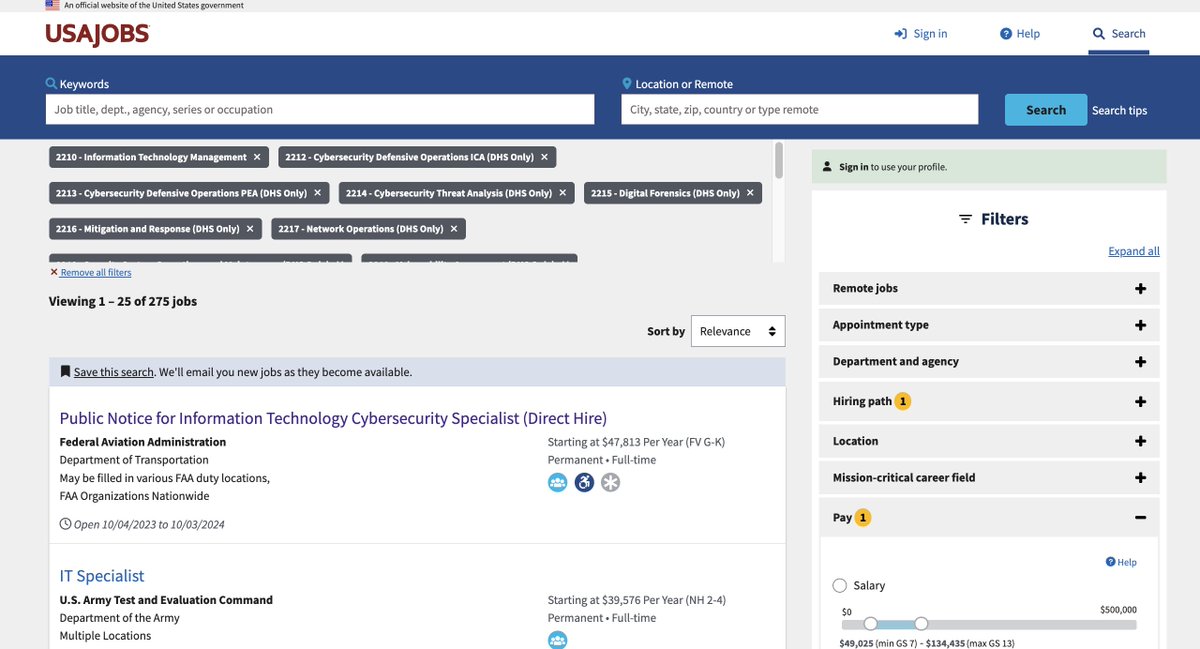Click the Location or Remote input field
The image size is (1200, 649).
pos(800,110)
